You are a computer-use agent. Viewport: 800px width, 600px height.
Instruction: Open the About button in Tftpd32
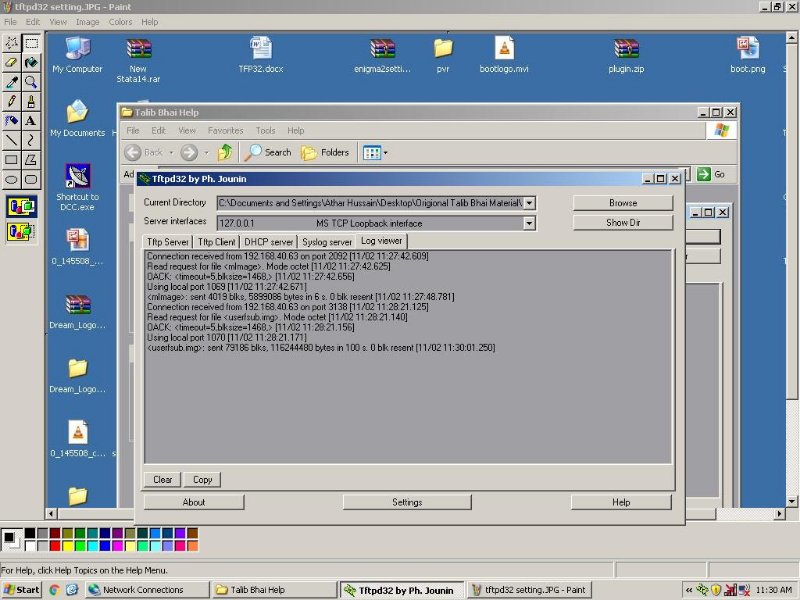194,502
